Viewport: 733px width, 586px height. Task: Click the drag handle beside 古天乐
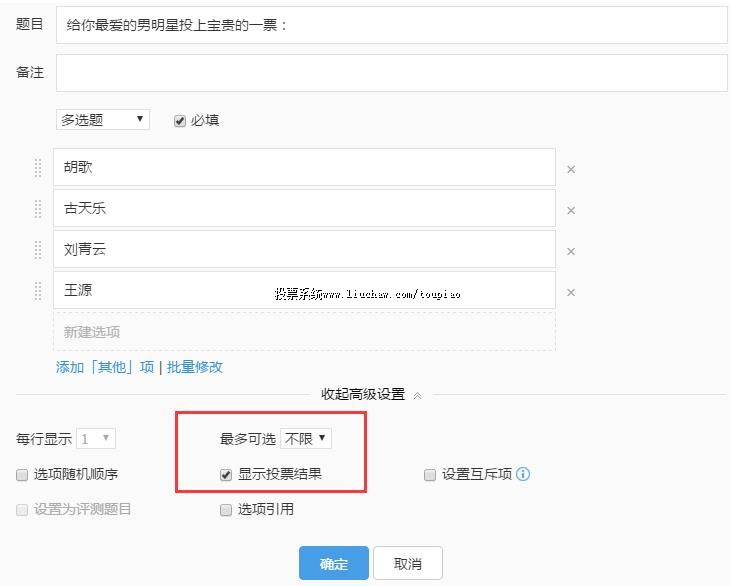pos(39,209)
